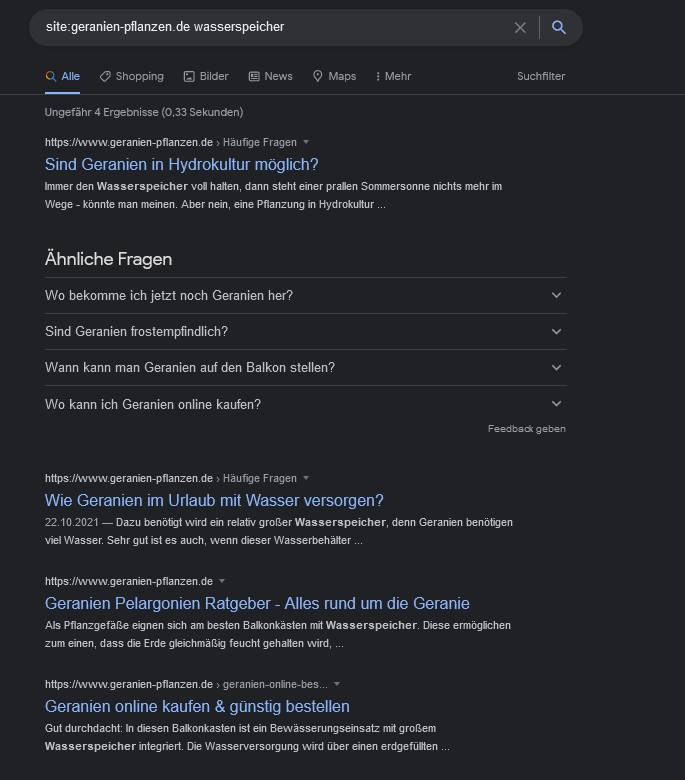Expand "Wo kann ich Geranien online kaufen?"
685x780 pixels.
click(305, 404)
